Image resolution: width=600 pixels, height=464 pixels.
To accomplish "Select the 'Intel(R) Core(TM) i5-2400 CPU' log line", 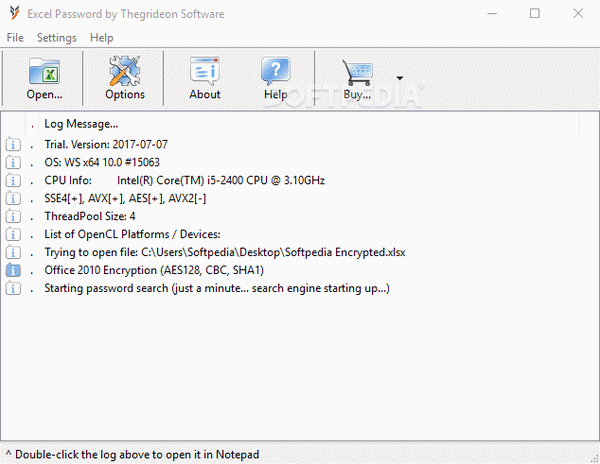I will click(x=184, y=180).
